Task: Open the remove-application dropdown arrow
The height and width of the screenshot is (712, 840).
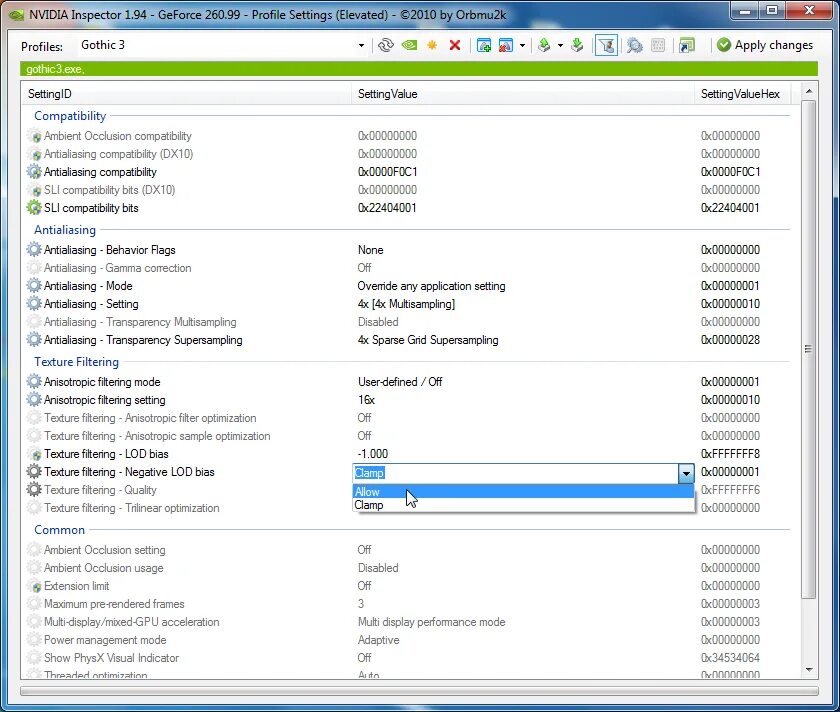Action: 522,46
